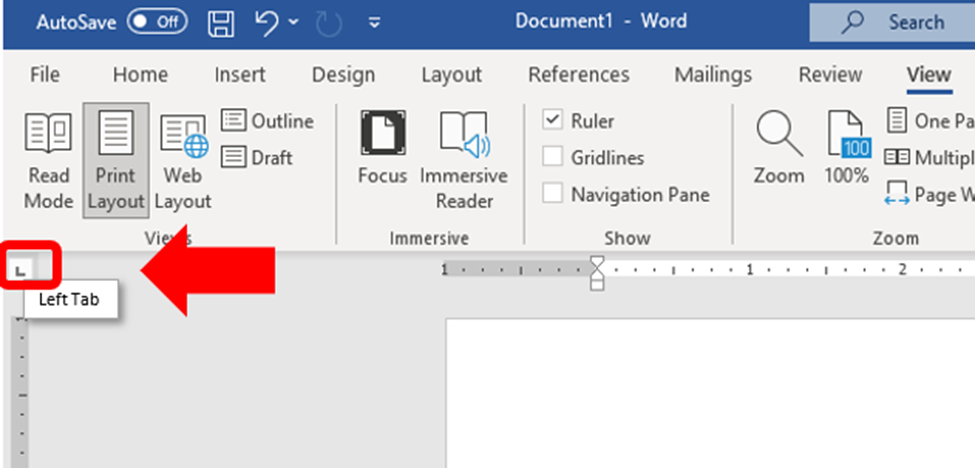975x468 pixels.
Task: Click inside the blank document page
Action: [710, 393]
